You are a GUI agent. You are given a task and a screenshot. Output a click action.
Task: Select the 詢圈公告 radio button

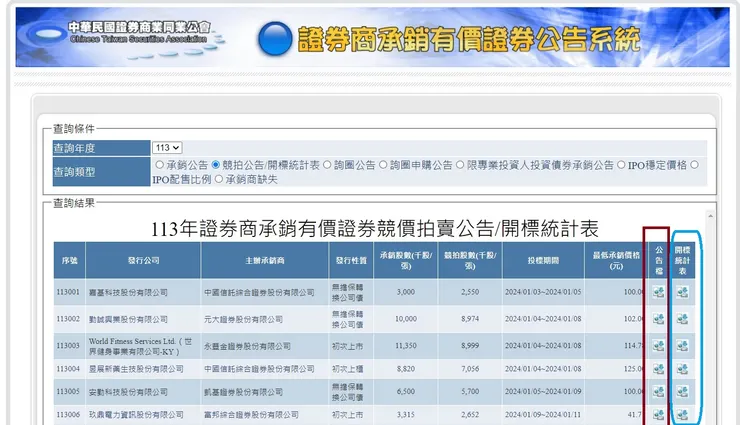pos(327,165)
